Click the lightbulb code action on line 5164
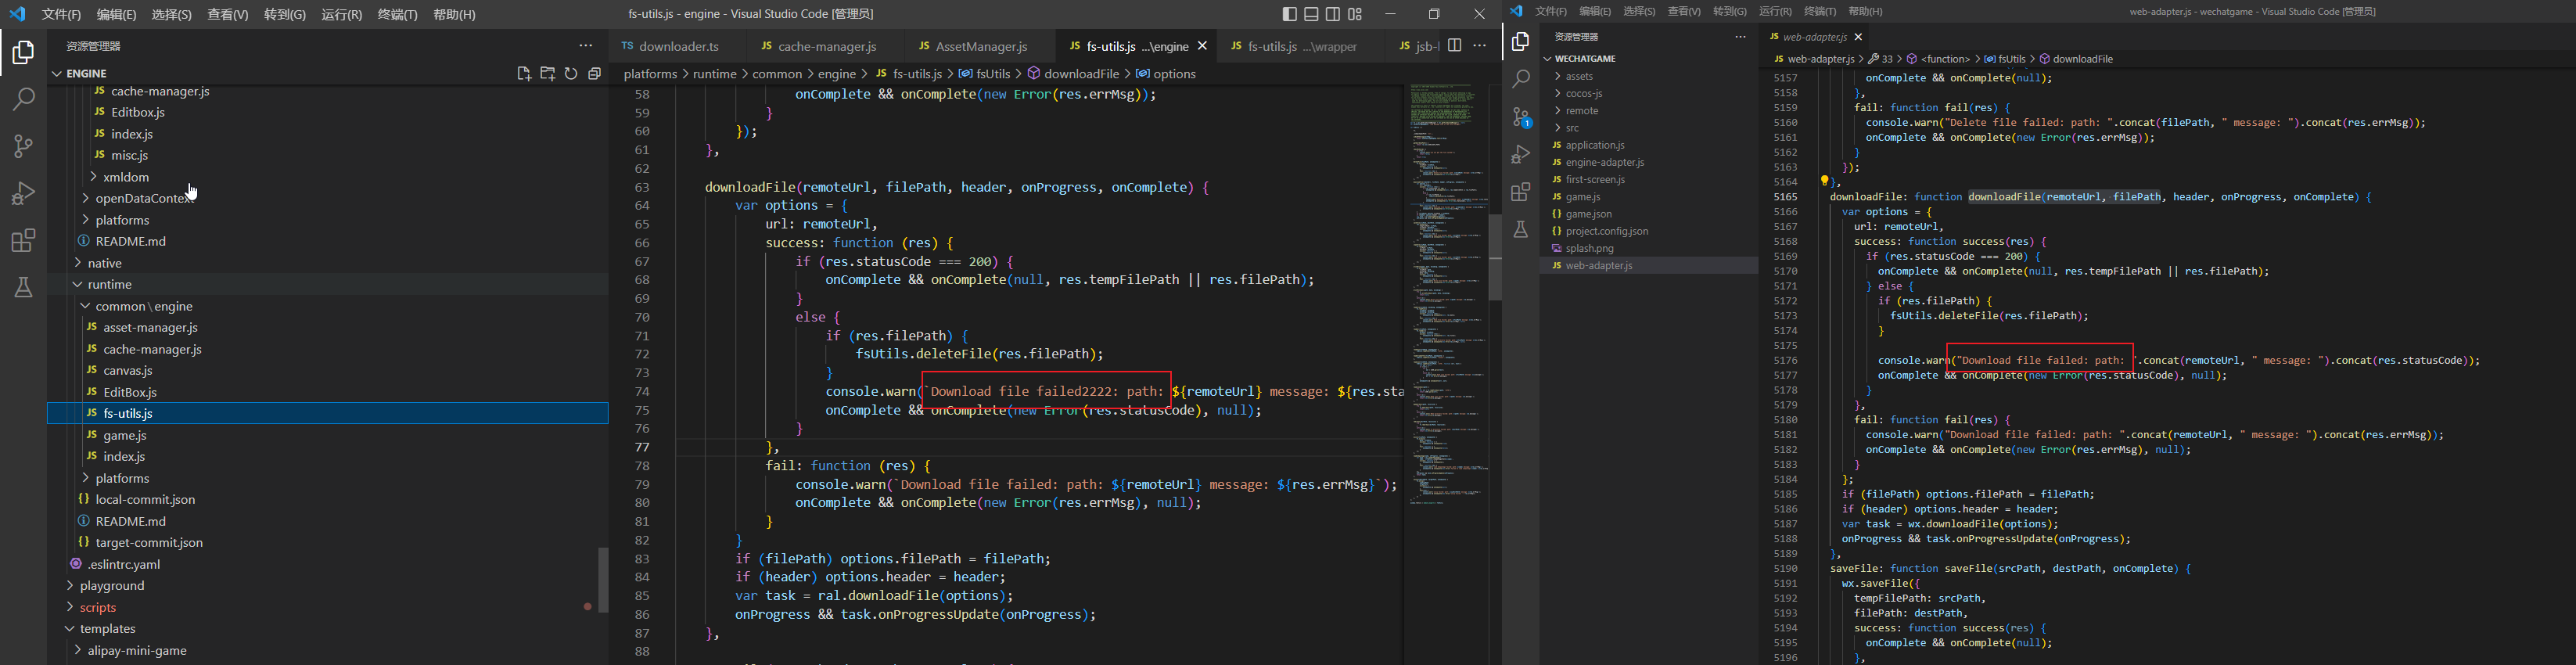The width and height of the screenshot is (2576, 665). tap(1824, 182)
